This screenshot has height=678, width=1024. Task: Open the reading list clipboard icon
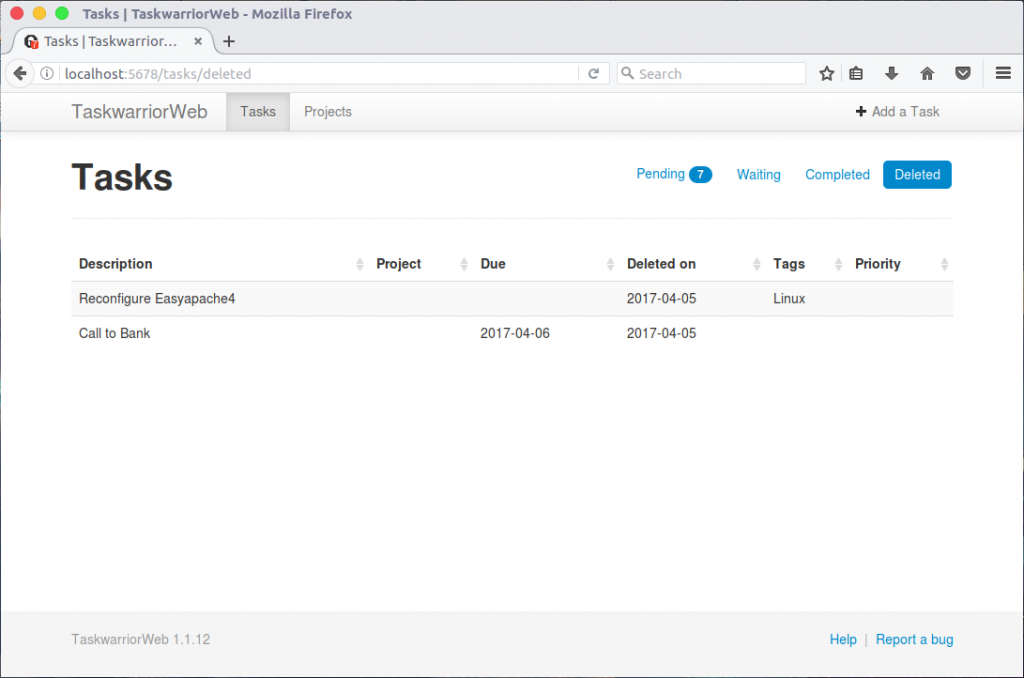pos(858,73)
